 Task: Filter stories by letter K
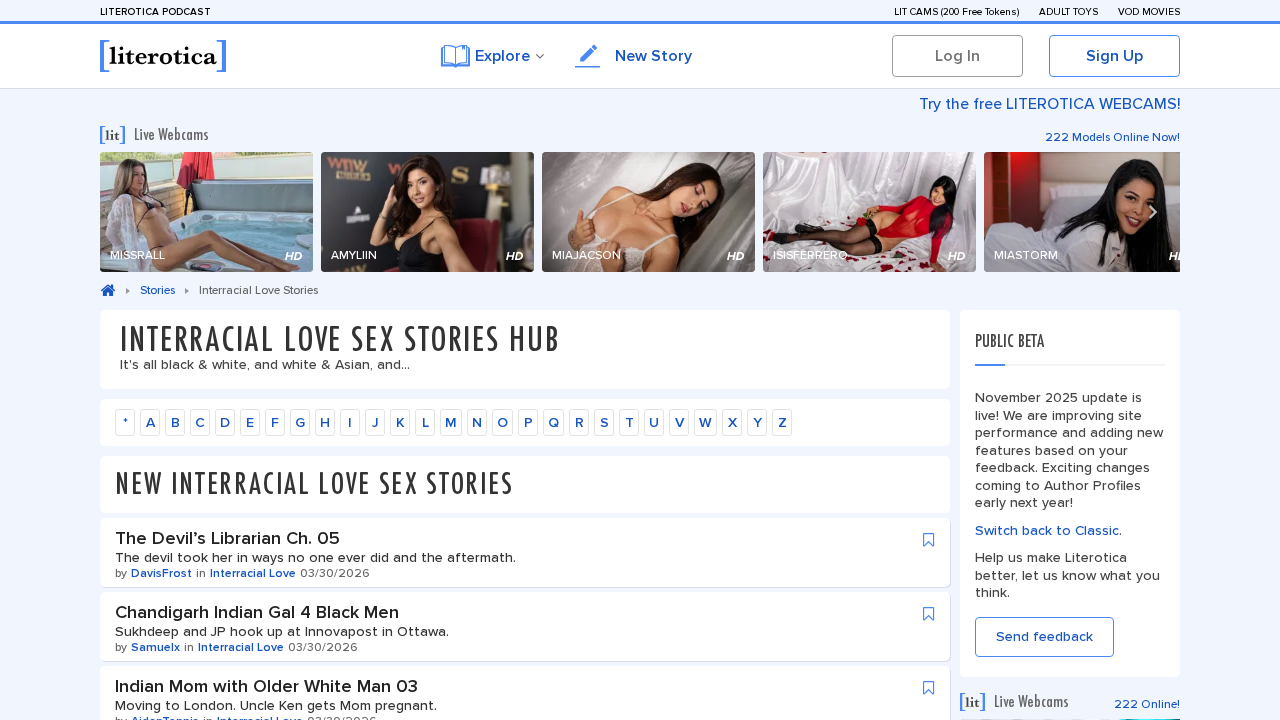(400, 422)
